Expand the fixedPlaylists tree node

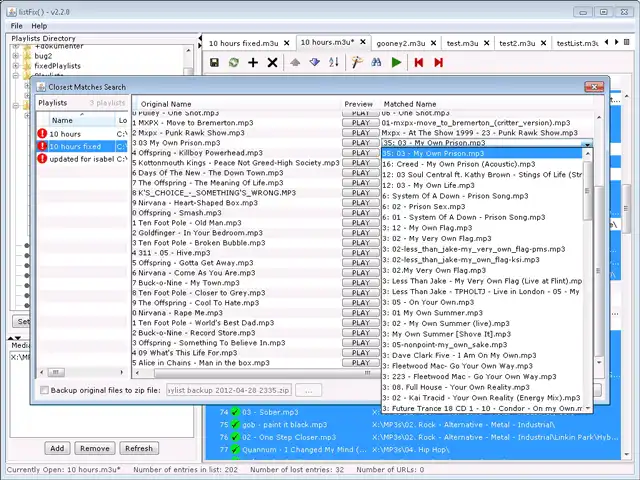pos(16,66)
